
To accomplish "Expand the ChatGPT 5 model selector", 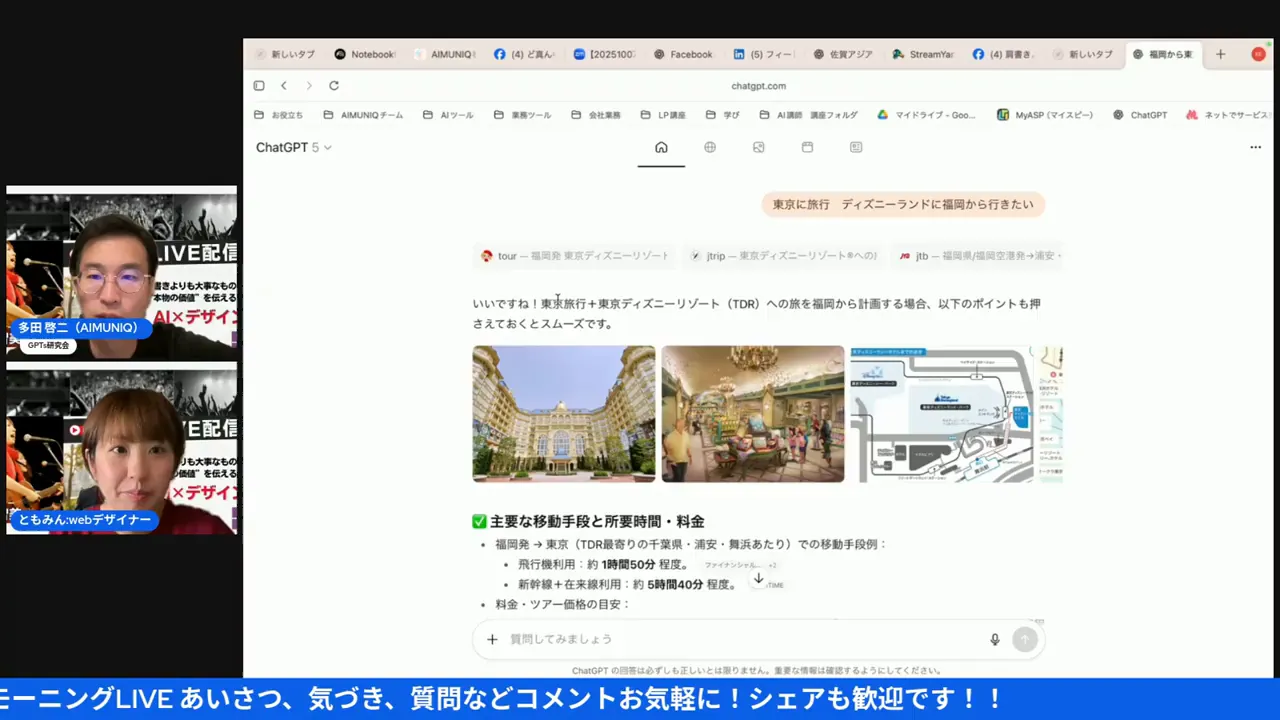I will click(293, 147).
